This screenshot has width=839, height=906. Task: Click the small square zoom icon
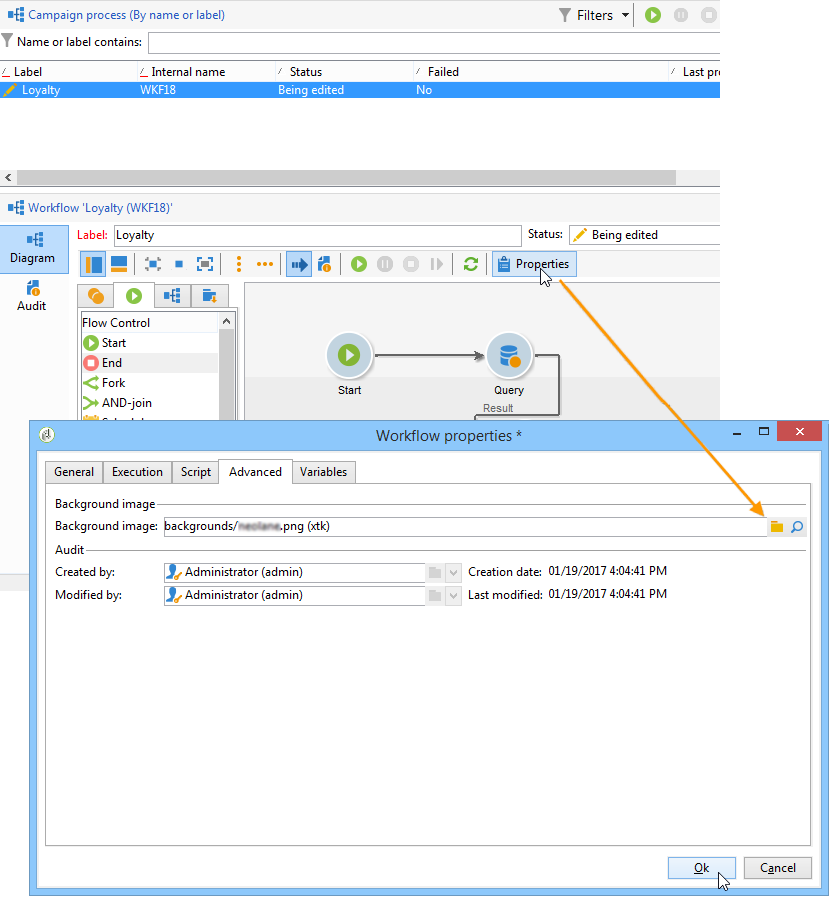179,265
